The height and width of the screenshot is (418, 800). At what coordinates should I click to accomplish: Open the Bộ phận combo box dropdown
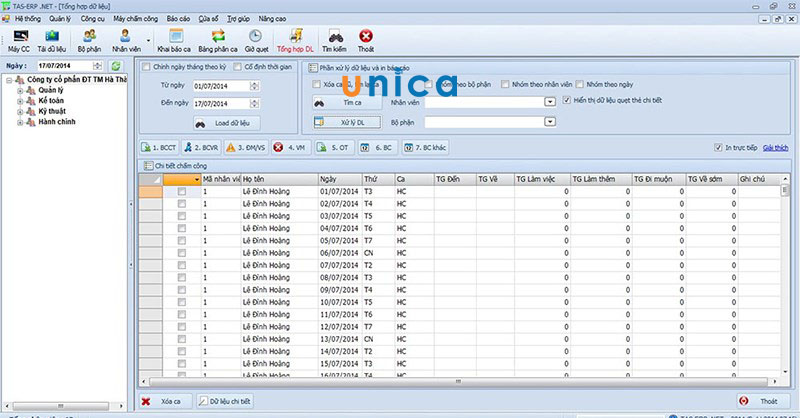(550, 122)
